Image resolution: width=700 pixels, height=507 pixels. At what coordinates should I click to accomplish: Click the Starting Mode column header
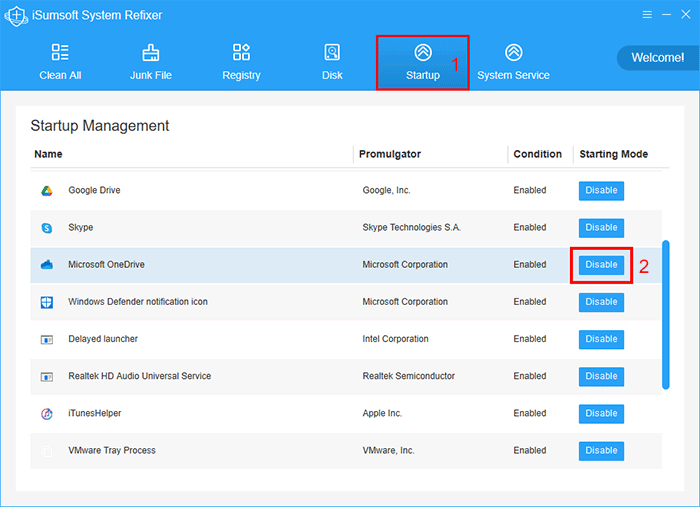pyautogui.click(x=613, y=154)
